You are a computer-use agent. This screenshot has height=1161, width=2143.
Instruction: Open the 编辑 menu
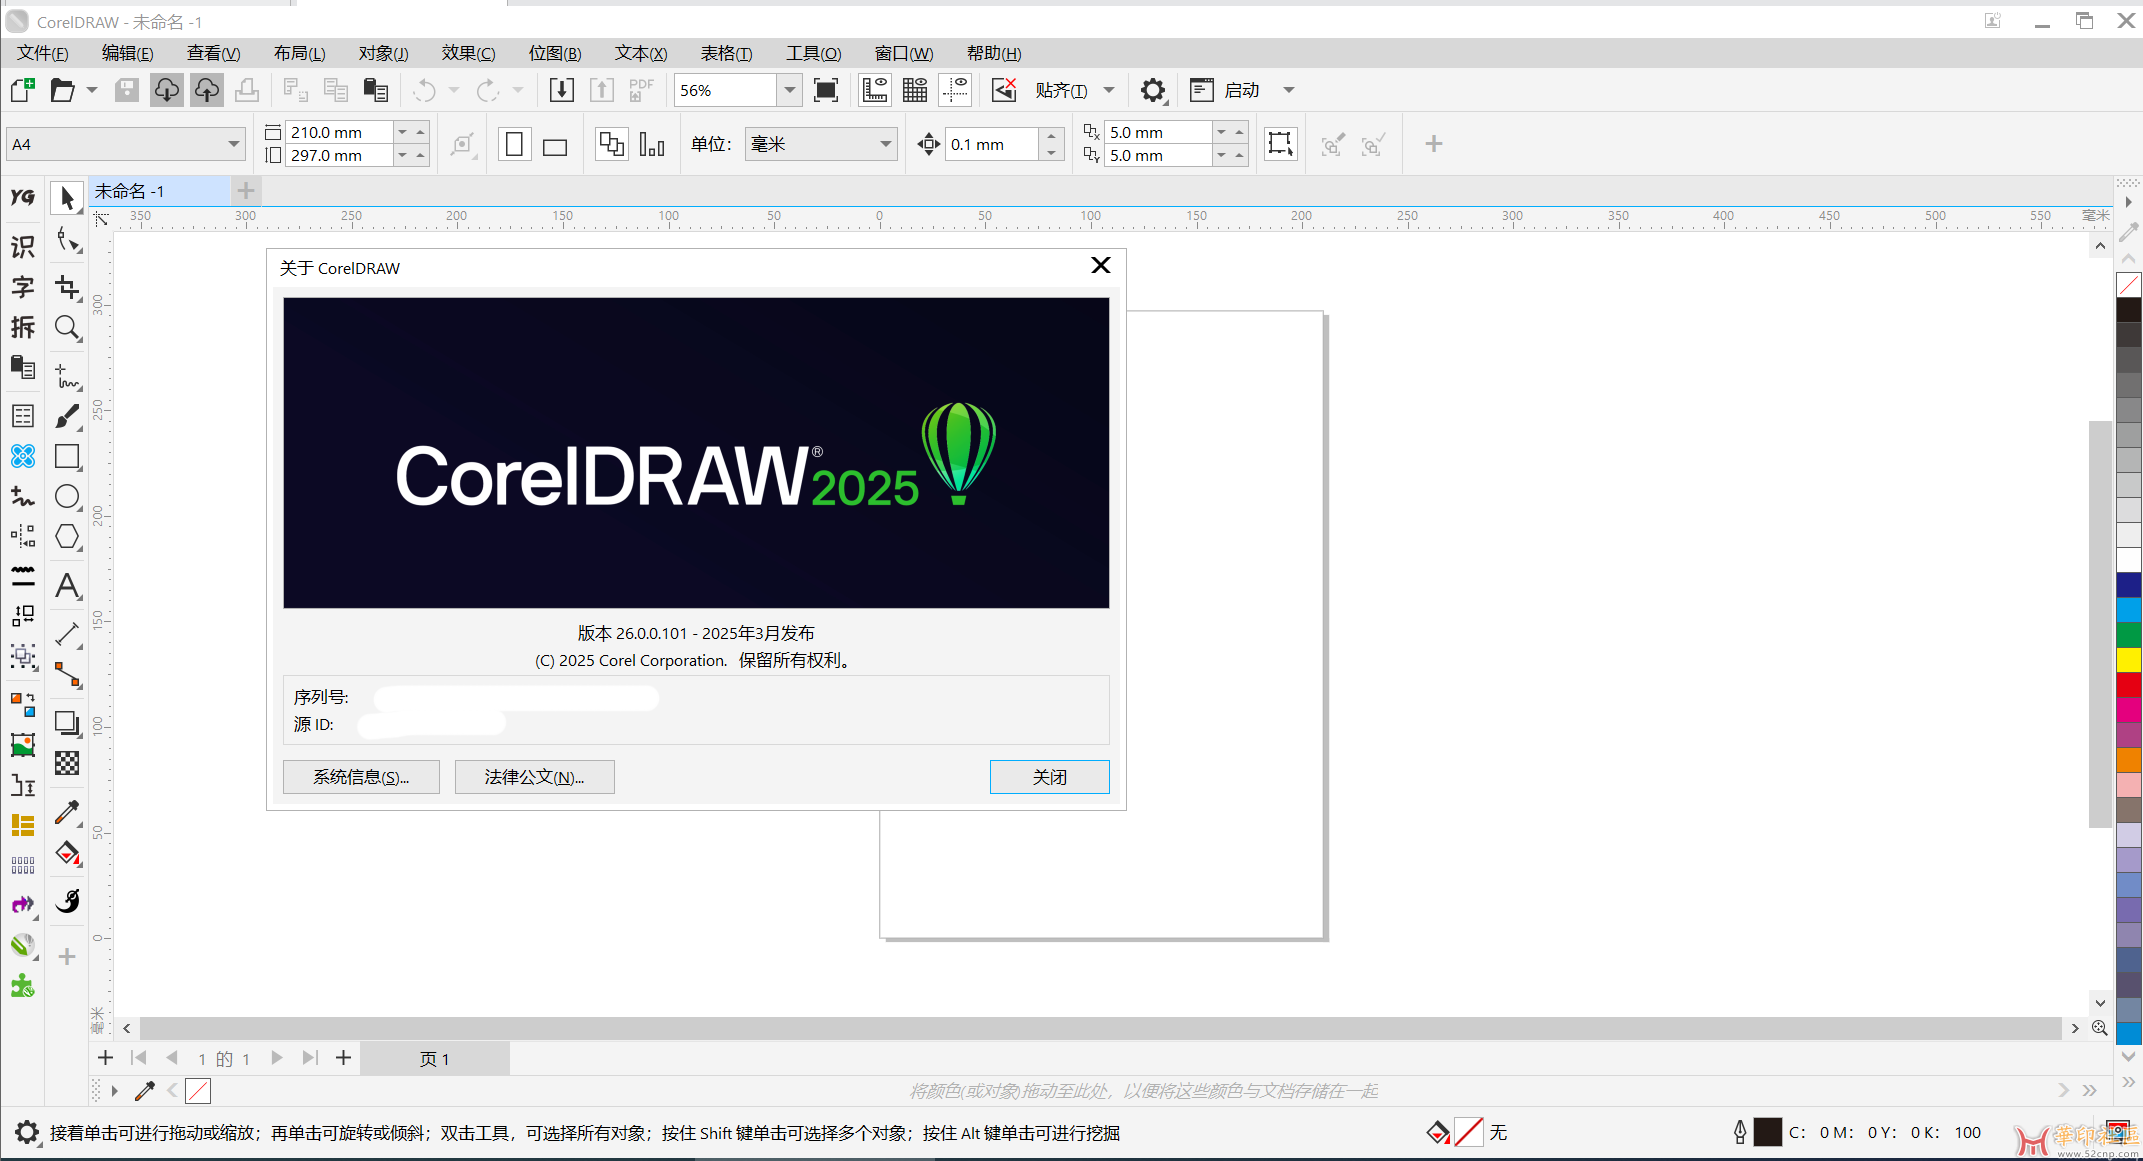[127, 53]
